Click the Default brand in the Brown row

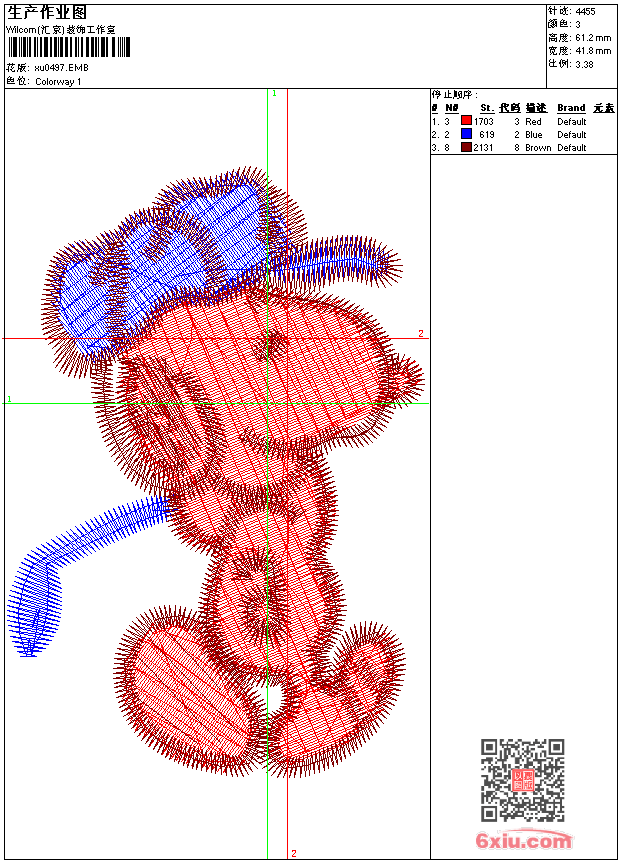(x=572, y=148)
